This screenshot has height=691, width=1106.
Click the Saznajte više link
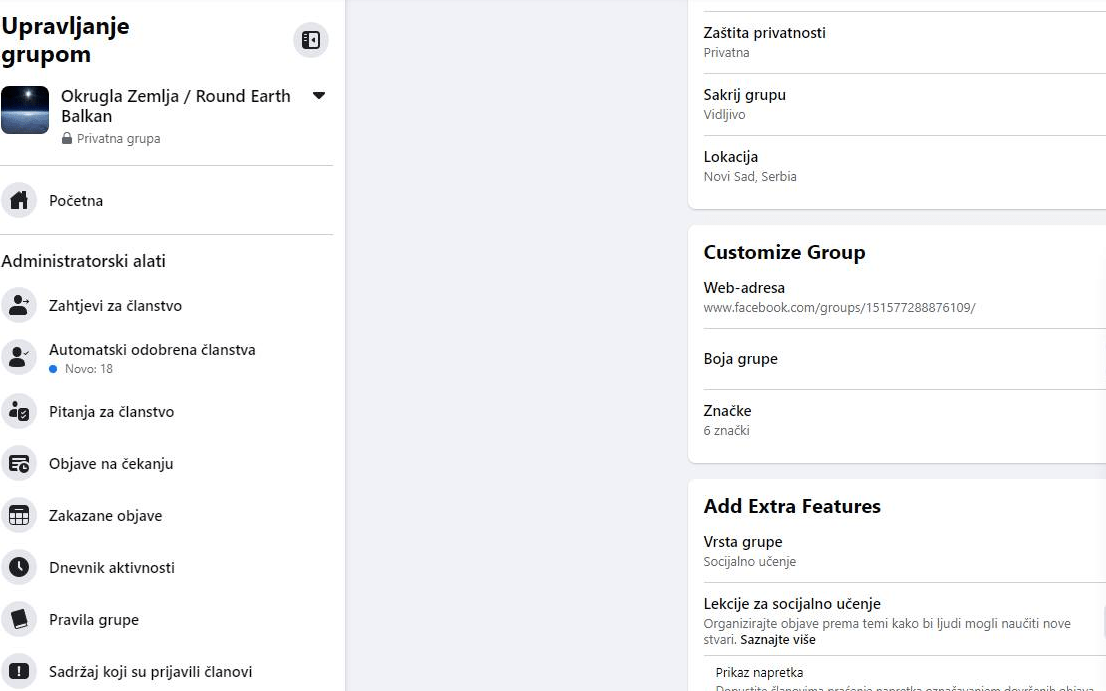pyautogui.click(x=778, y=640)
